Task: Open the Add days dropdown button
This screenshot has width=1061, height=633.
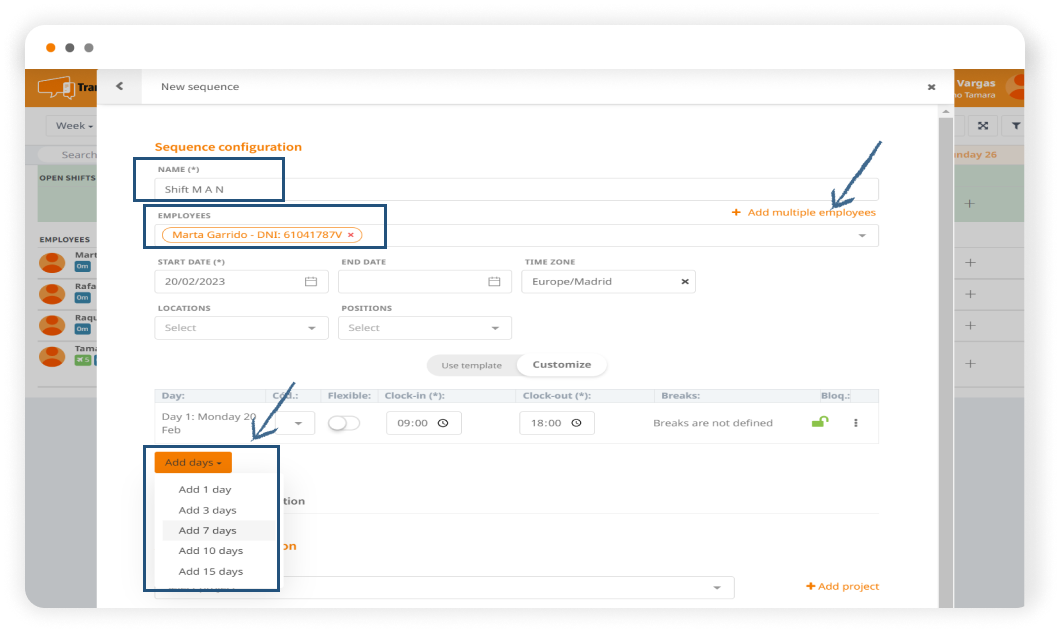Action: pyautogui.click(x=193, y=462)
